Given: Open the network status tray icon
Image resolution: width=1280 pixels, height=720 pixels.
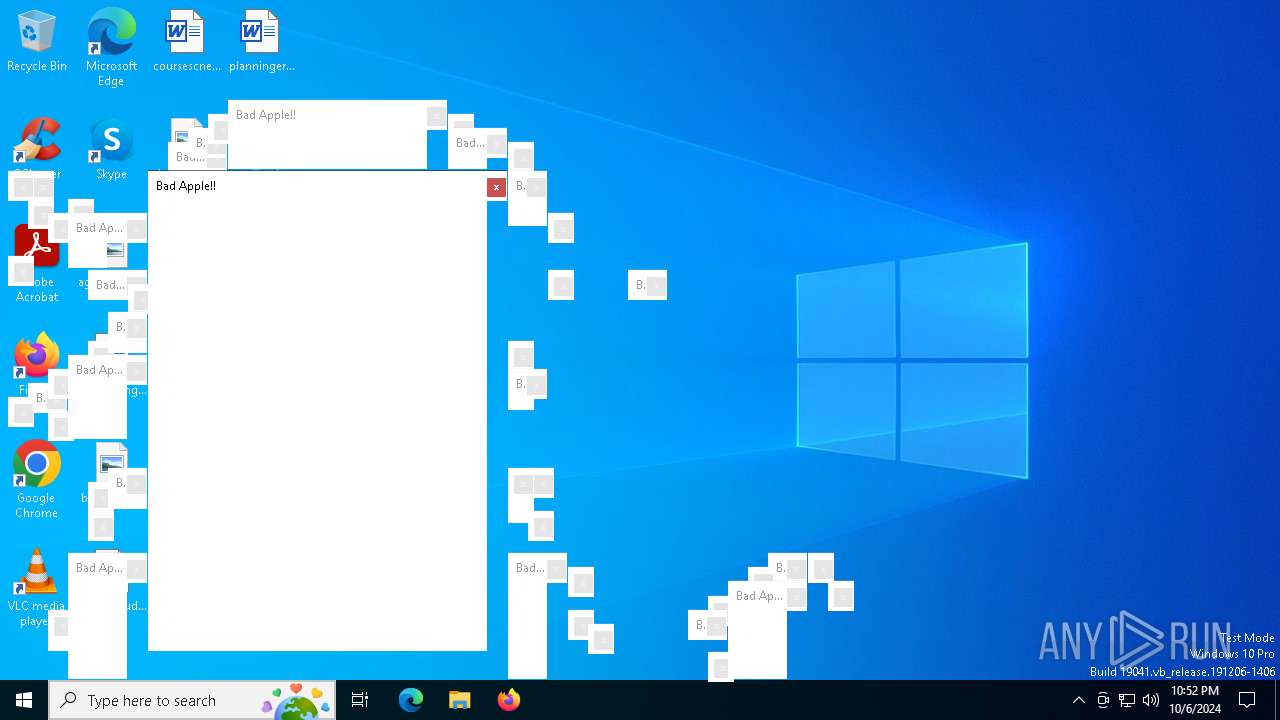Looking at the screenshot, I should tap(1127, 700).
